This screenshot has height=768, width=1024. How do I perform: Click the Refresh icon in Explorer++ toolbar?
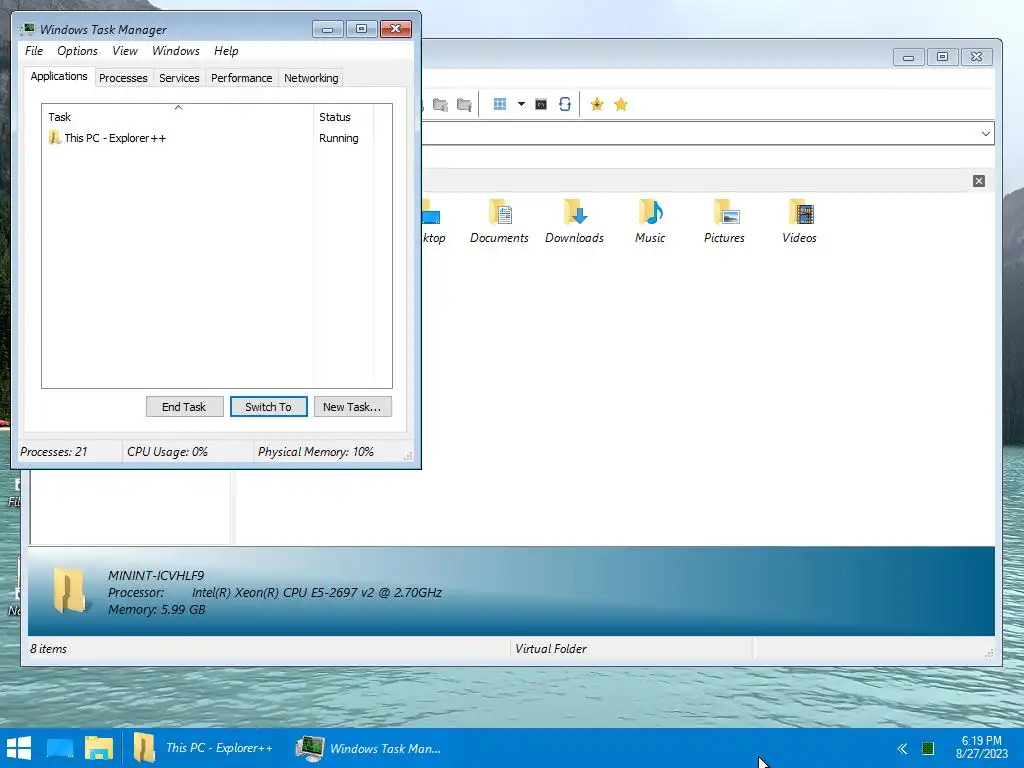click(565, 104)
